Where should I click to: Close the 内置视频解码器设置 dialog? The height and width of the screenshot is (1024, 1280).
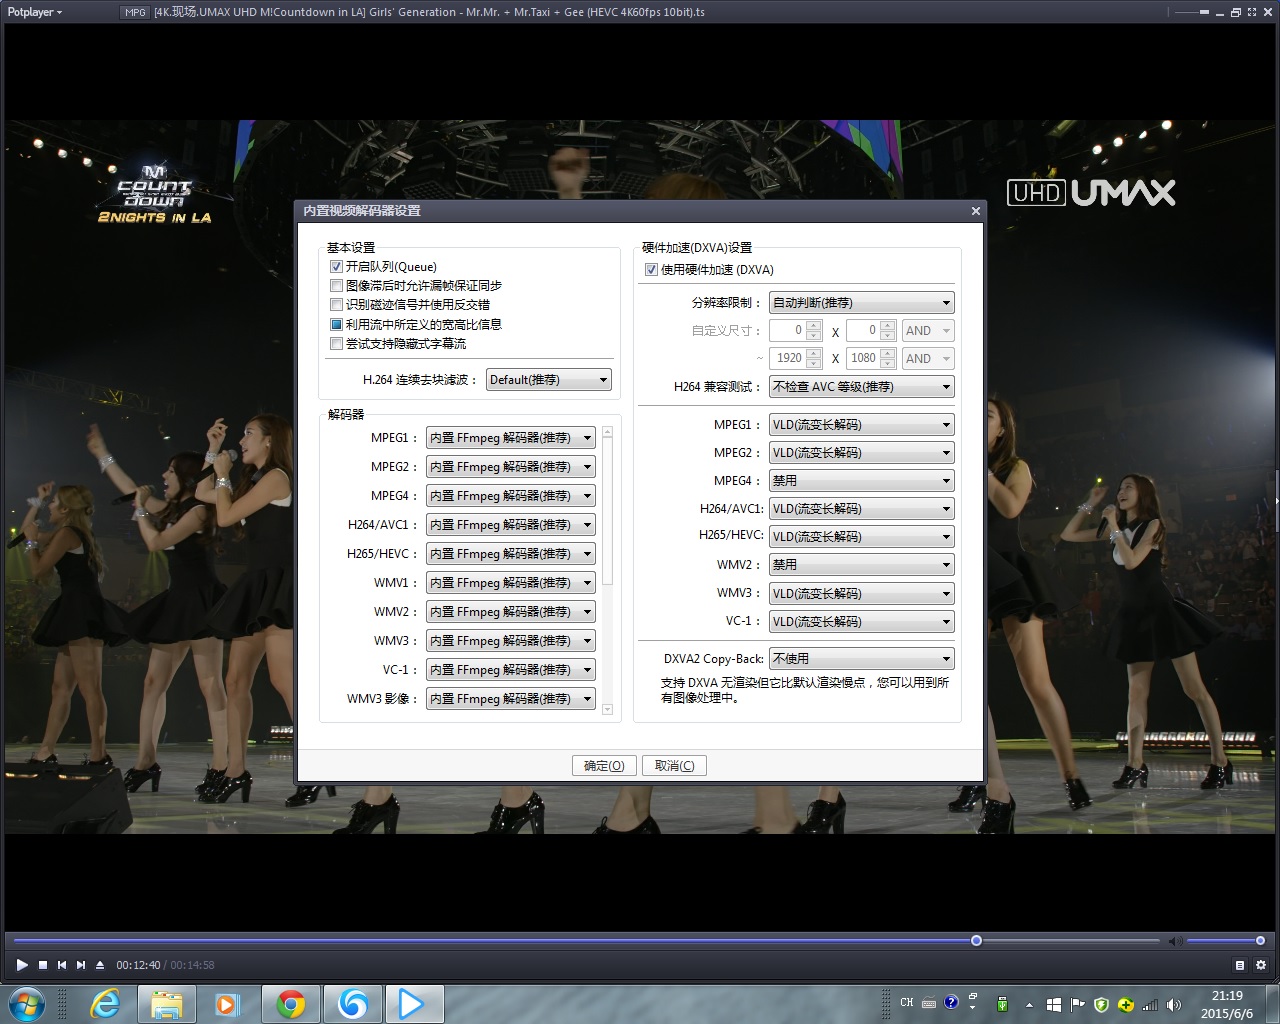[x=975, y=211]
